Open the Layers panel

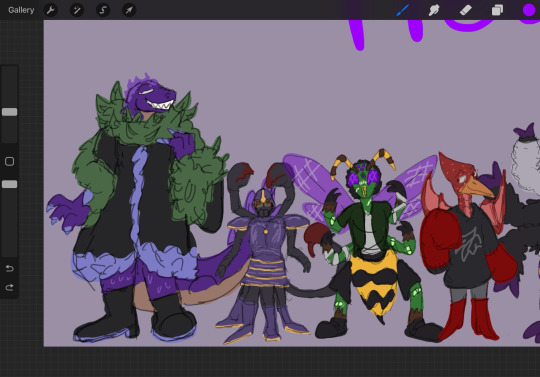[497, 10]
